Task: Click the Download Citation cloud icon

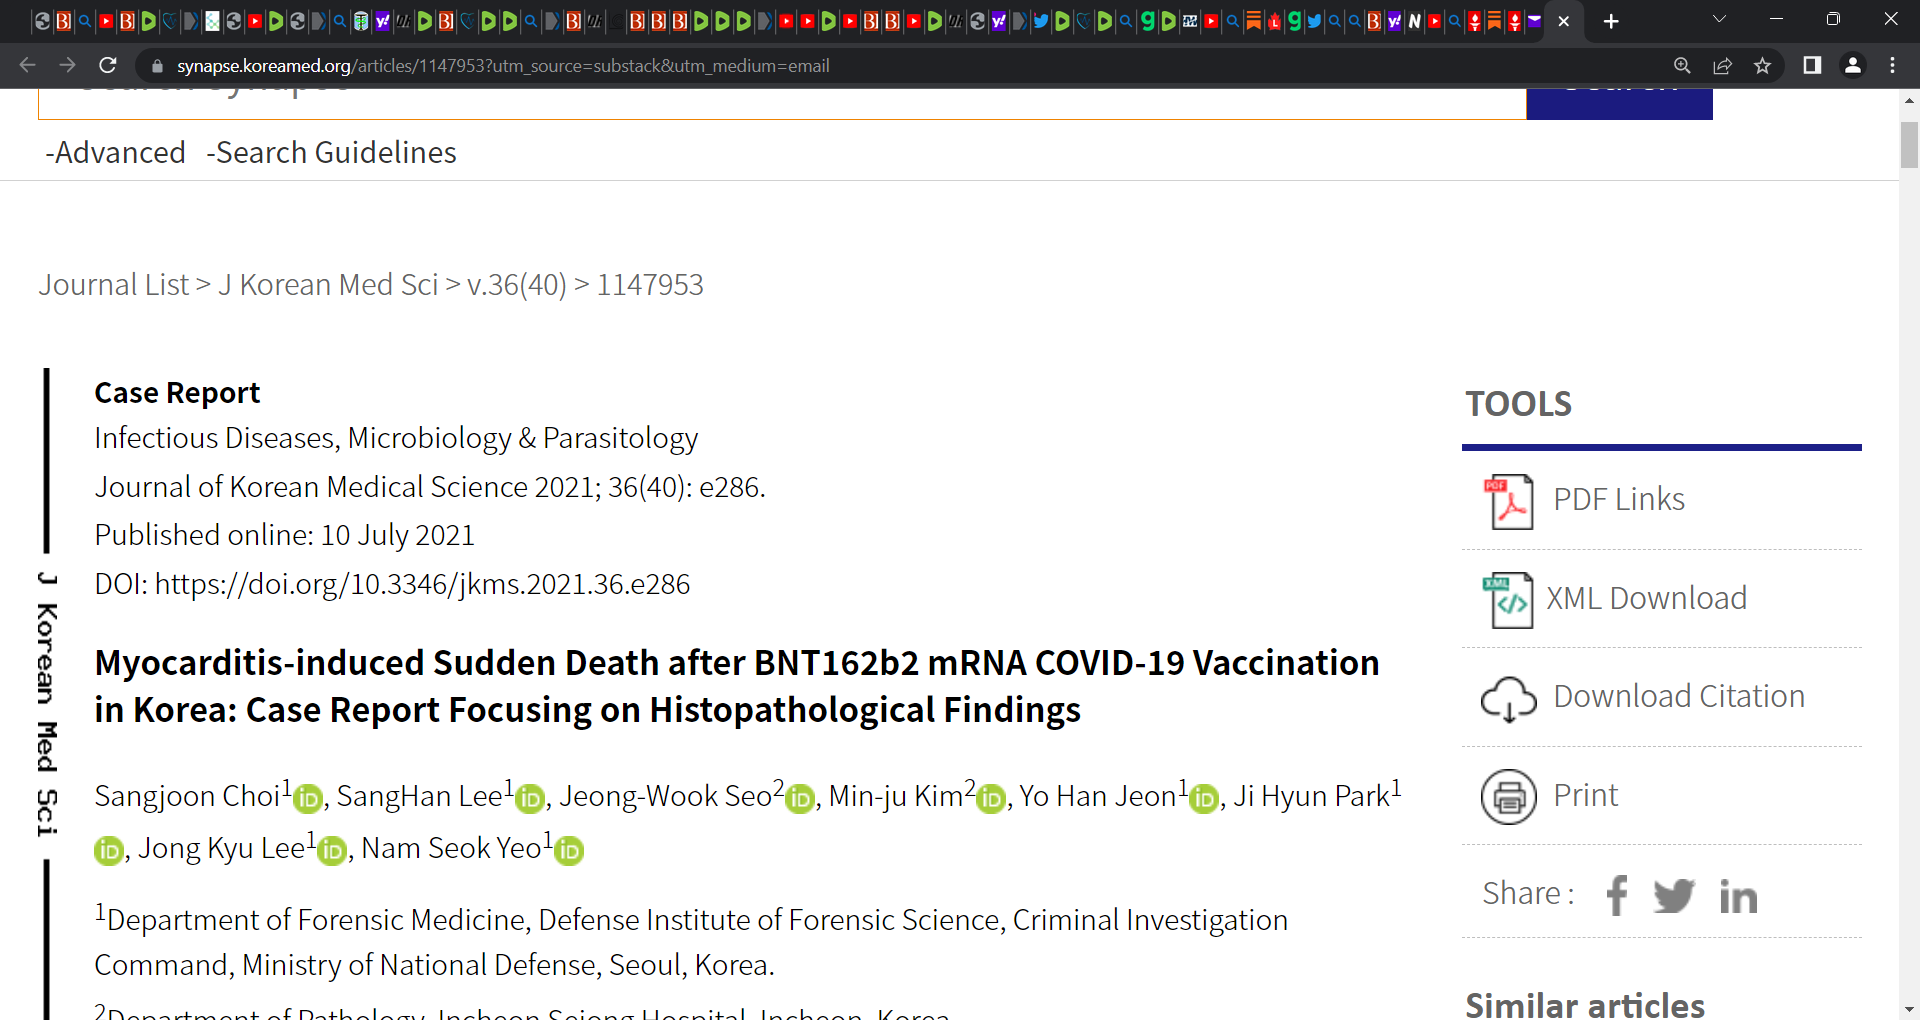Action: tap(1508, 698)
